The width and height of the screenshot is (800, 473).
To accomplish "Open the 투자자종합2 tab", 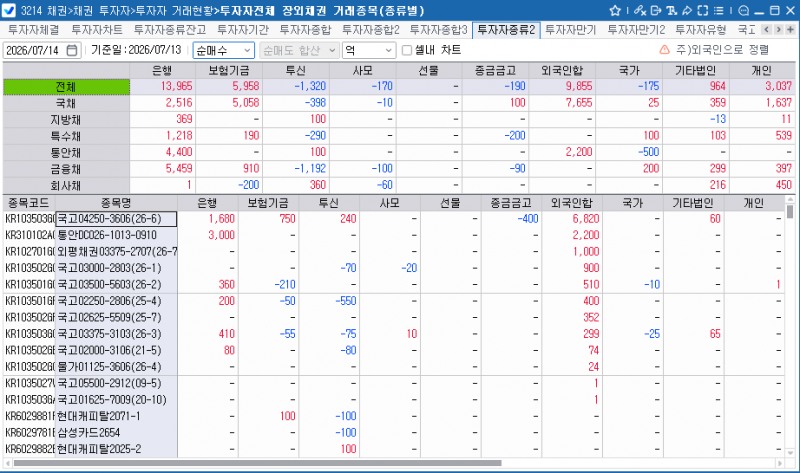I will tap(371, 30).
